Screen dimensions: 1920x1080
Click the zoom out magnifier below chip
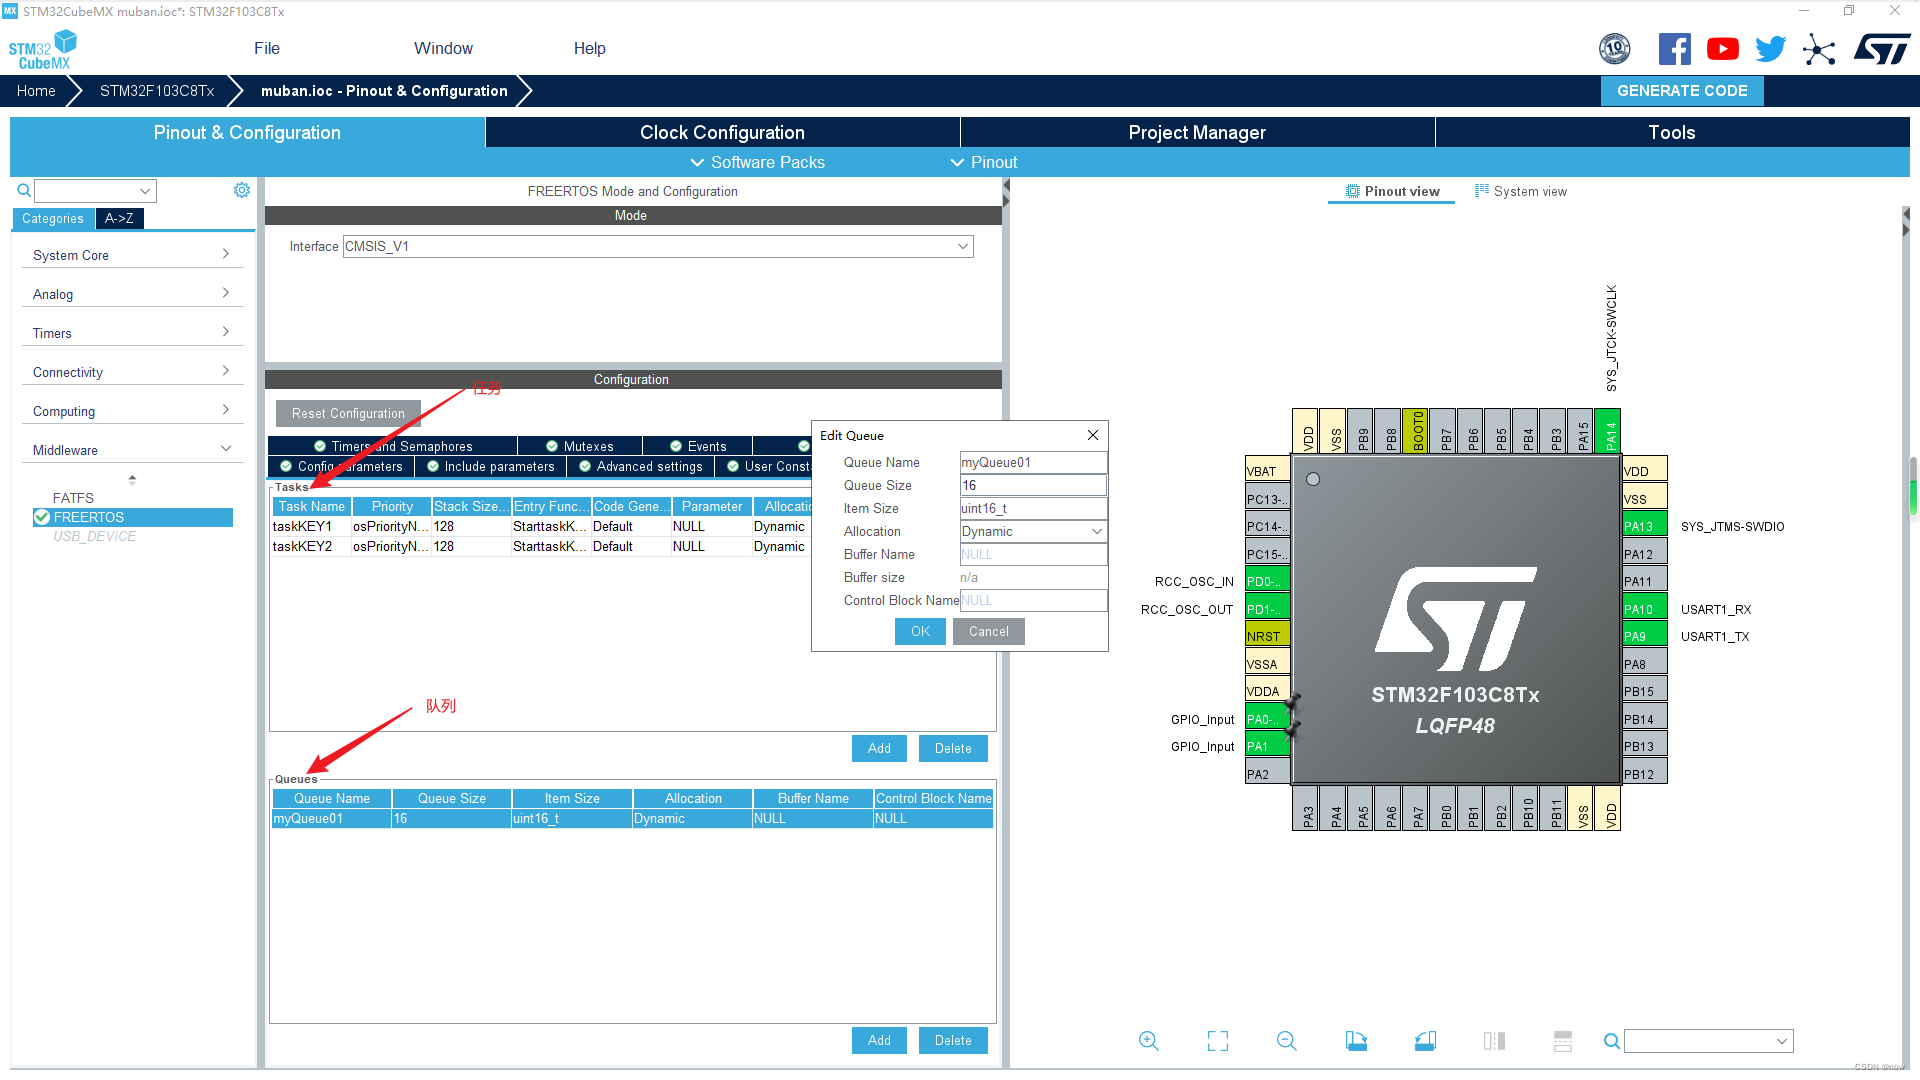point(1287,1041)
